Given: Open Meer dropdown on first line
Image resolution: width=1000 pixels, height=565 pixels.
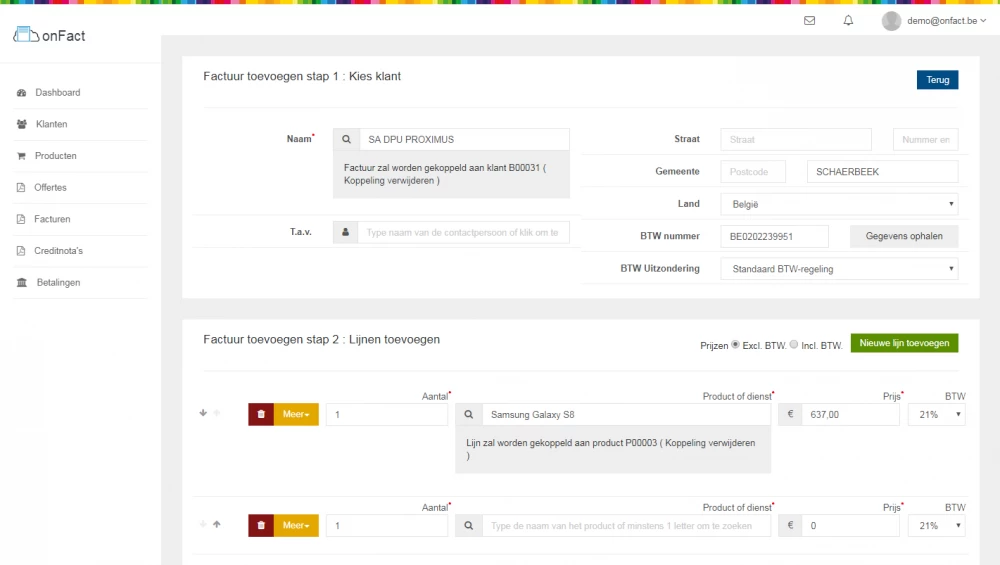Looking at the screenshot, I should (296, 414).
